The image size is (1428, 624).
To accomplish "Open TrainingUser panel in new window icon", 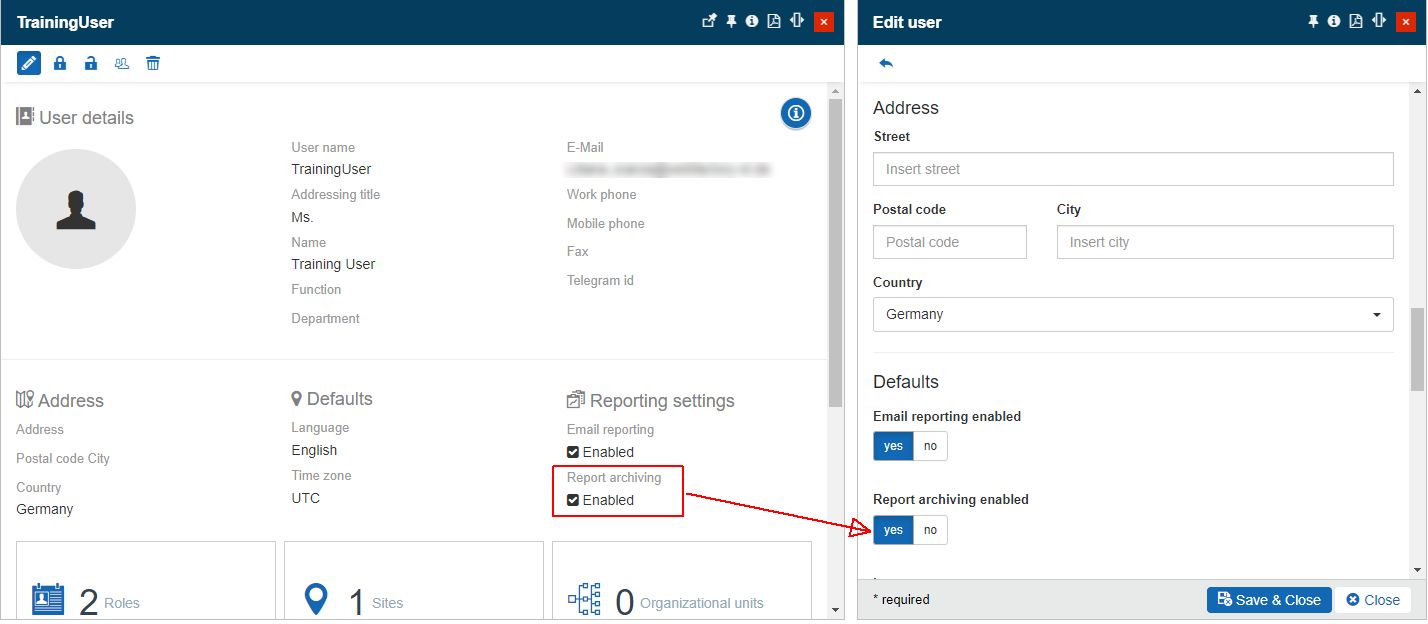I will point(709,21).
